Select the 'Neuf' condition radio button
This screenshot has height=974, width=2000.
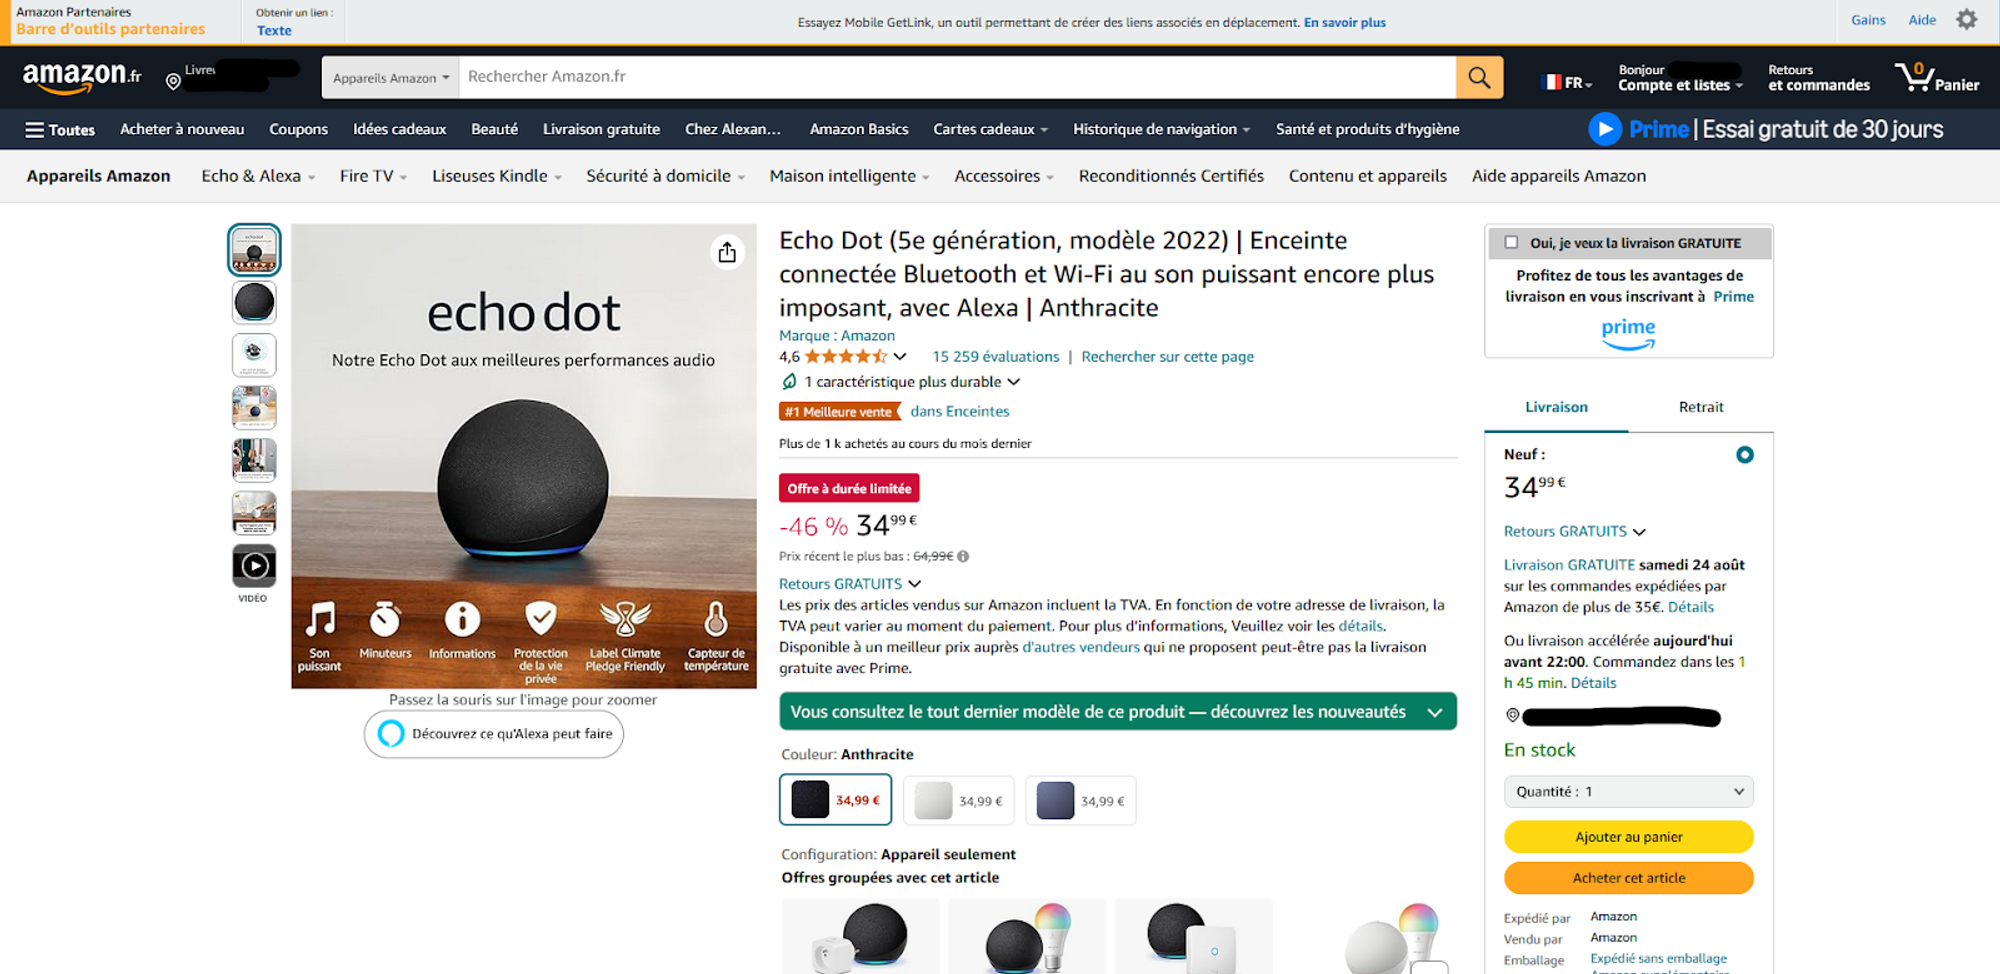(1745, 454)
